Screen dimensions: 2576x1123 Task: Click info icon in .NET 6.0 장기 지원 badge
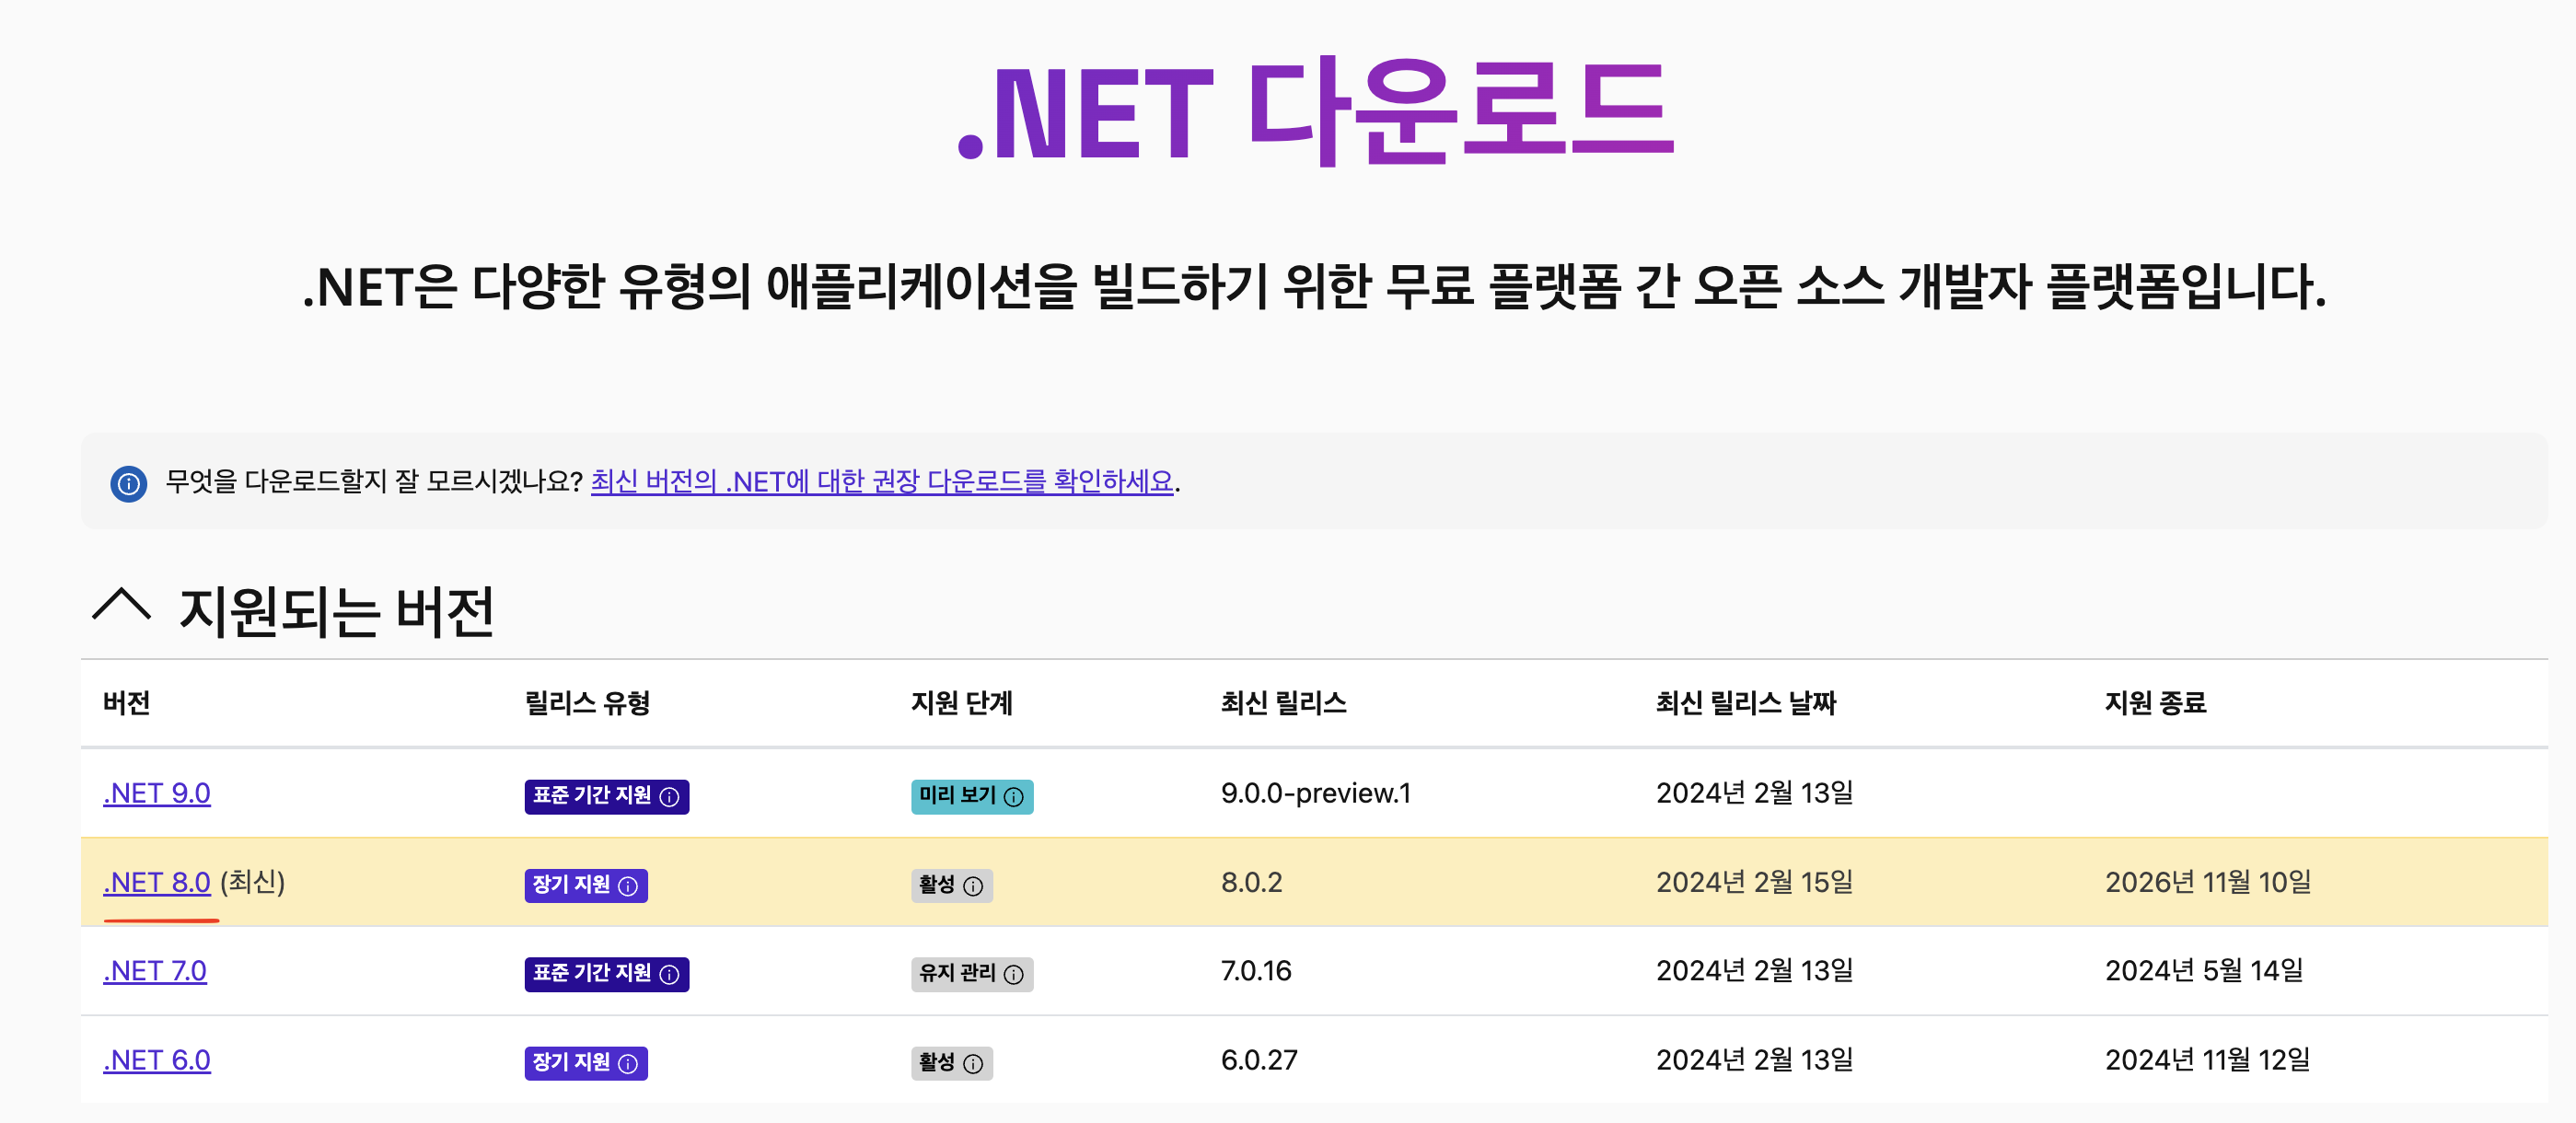click(x=628, y=1063)
